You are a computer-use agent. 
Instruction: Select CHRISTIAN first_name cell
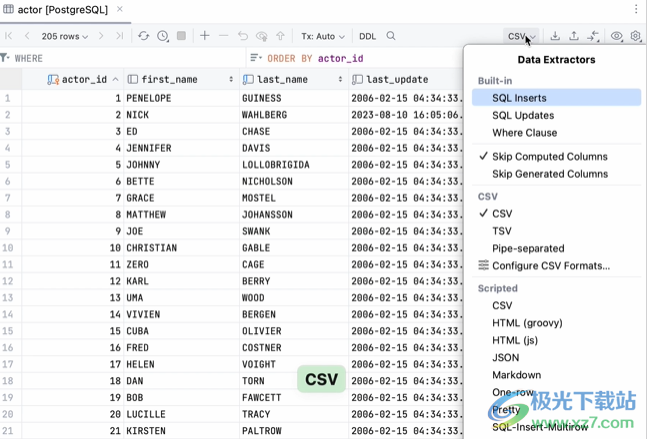(x=181, y=248)
